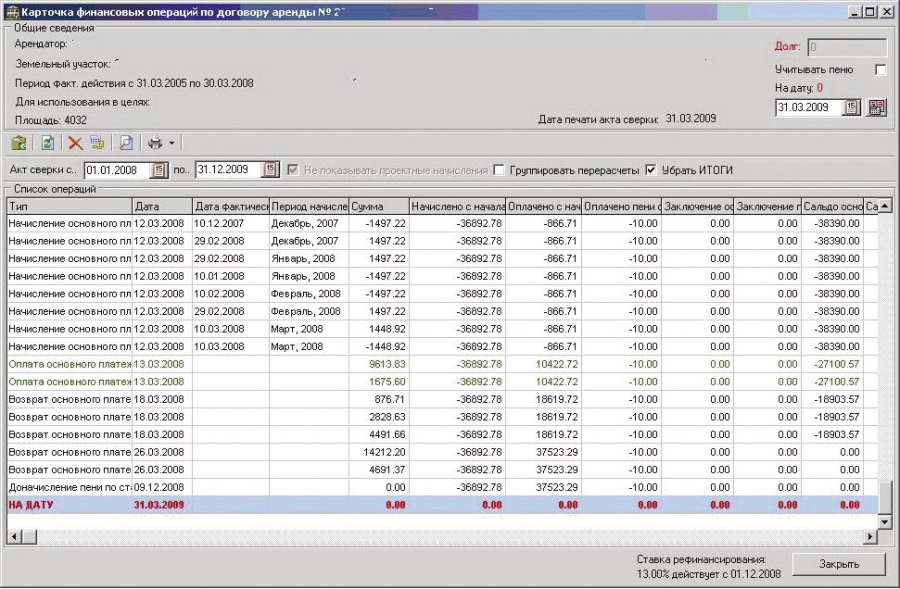Click the Площадь: 4032 text

(51, 121)
